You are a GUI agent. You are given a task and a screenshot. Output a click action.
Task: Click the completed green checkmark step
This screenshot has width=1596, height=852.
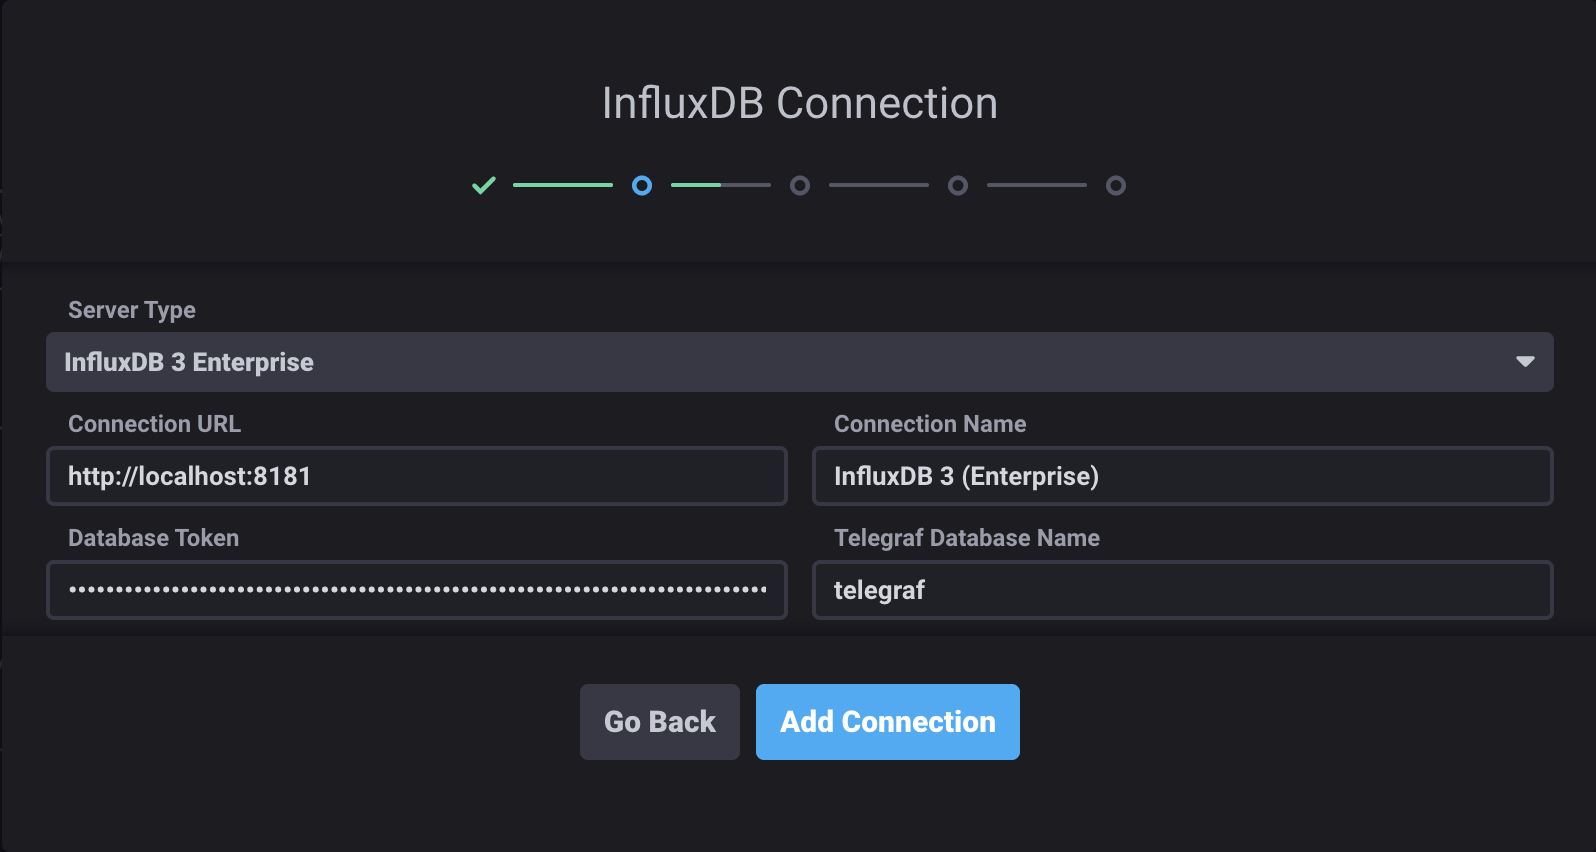coord(484,185)
